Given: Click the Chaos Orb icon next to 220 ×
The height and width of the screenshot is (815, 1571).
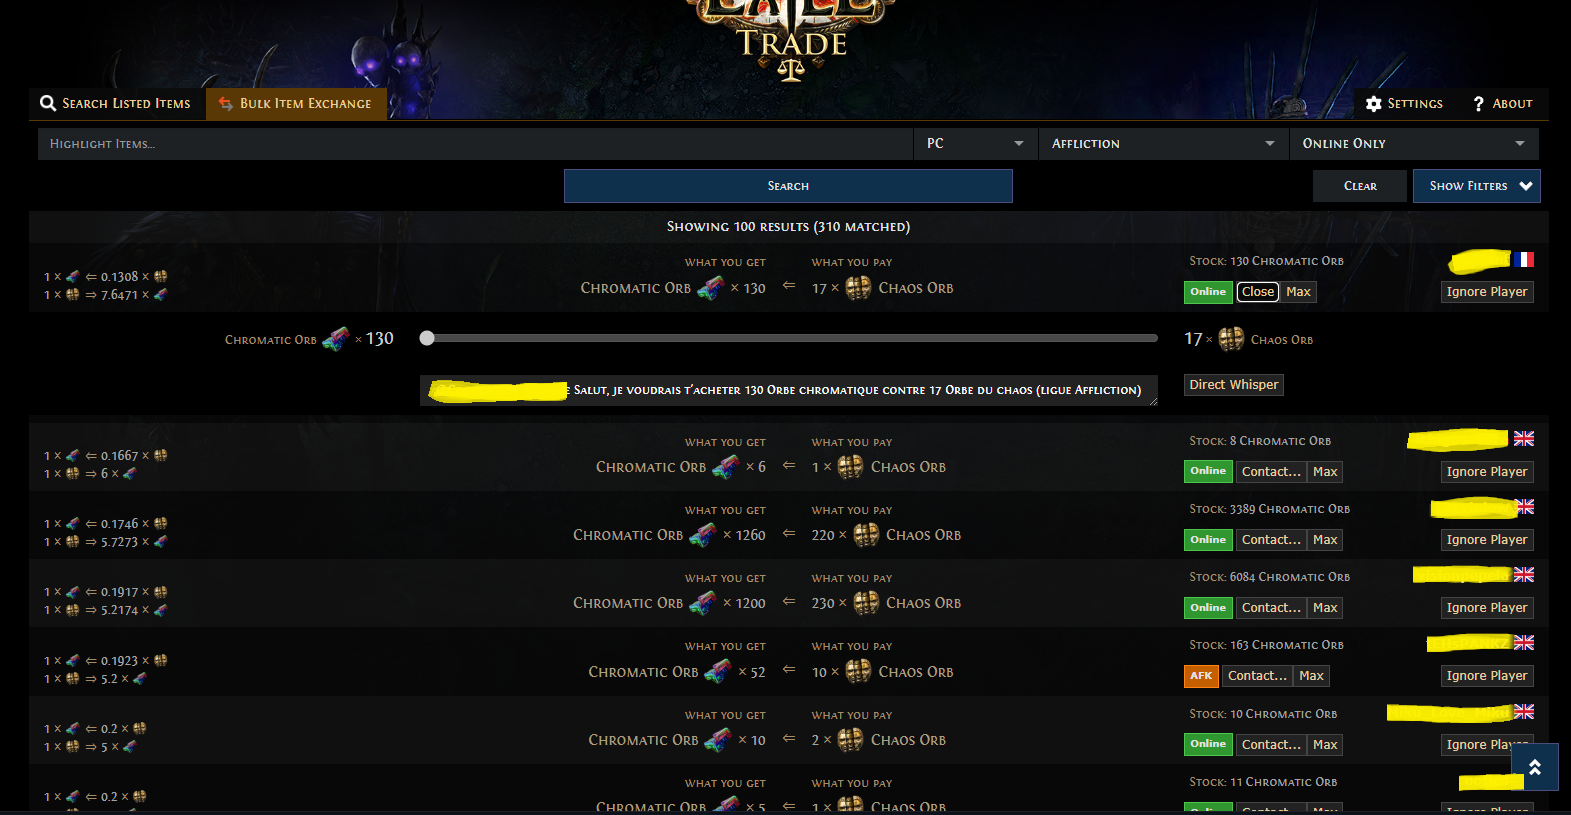Looking at the screenshot, I should [x=866, y=535].
